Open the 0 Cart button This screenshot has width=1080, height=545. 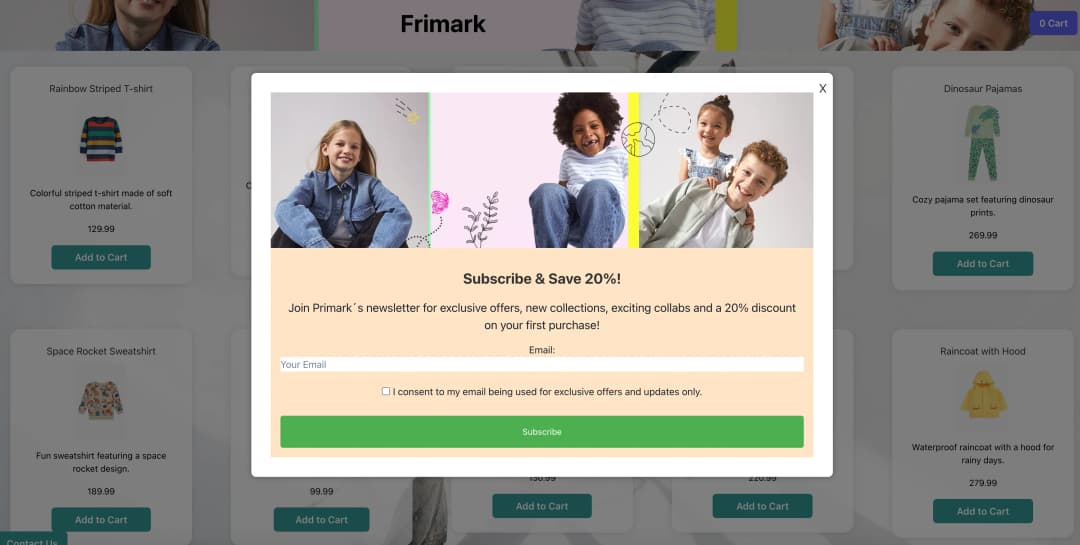[x=1053, y=23]
